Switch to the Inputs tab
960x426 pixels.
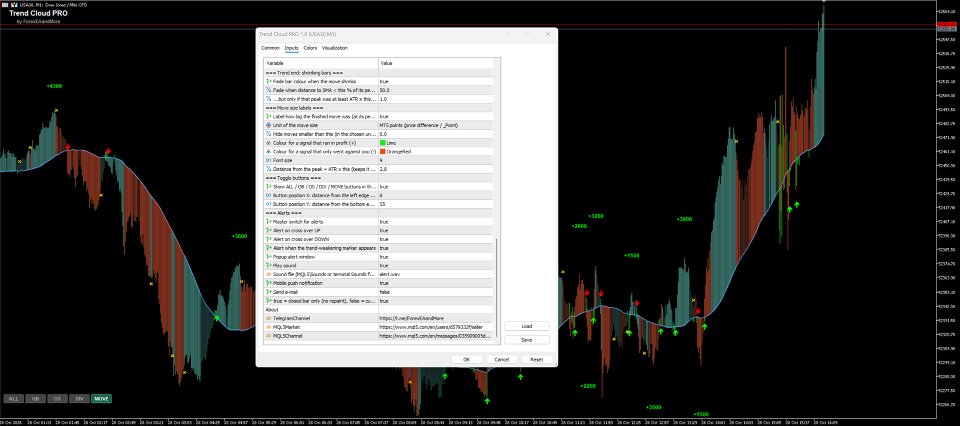pos(291,48)
